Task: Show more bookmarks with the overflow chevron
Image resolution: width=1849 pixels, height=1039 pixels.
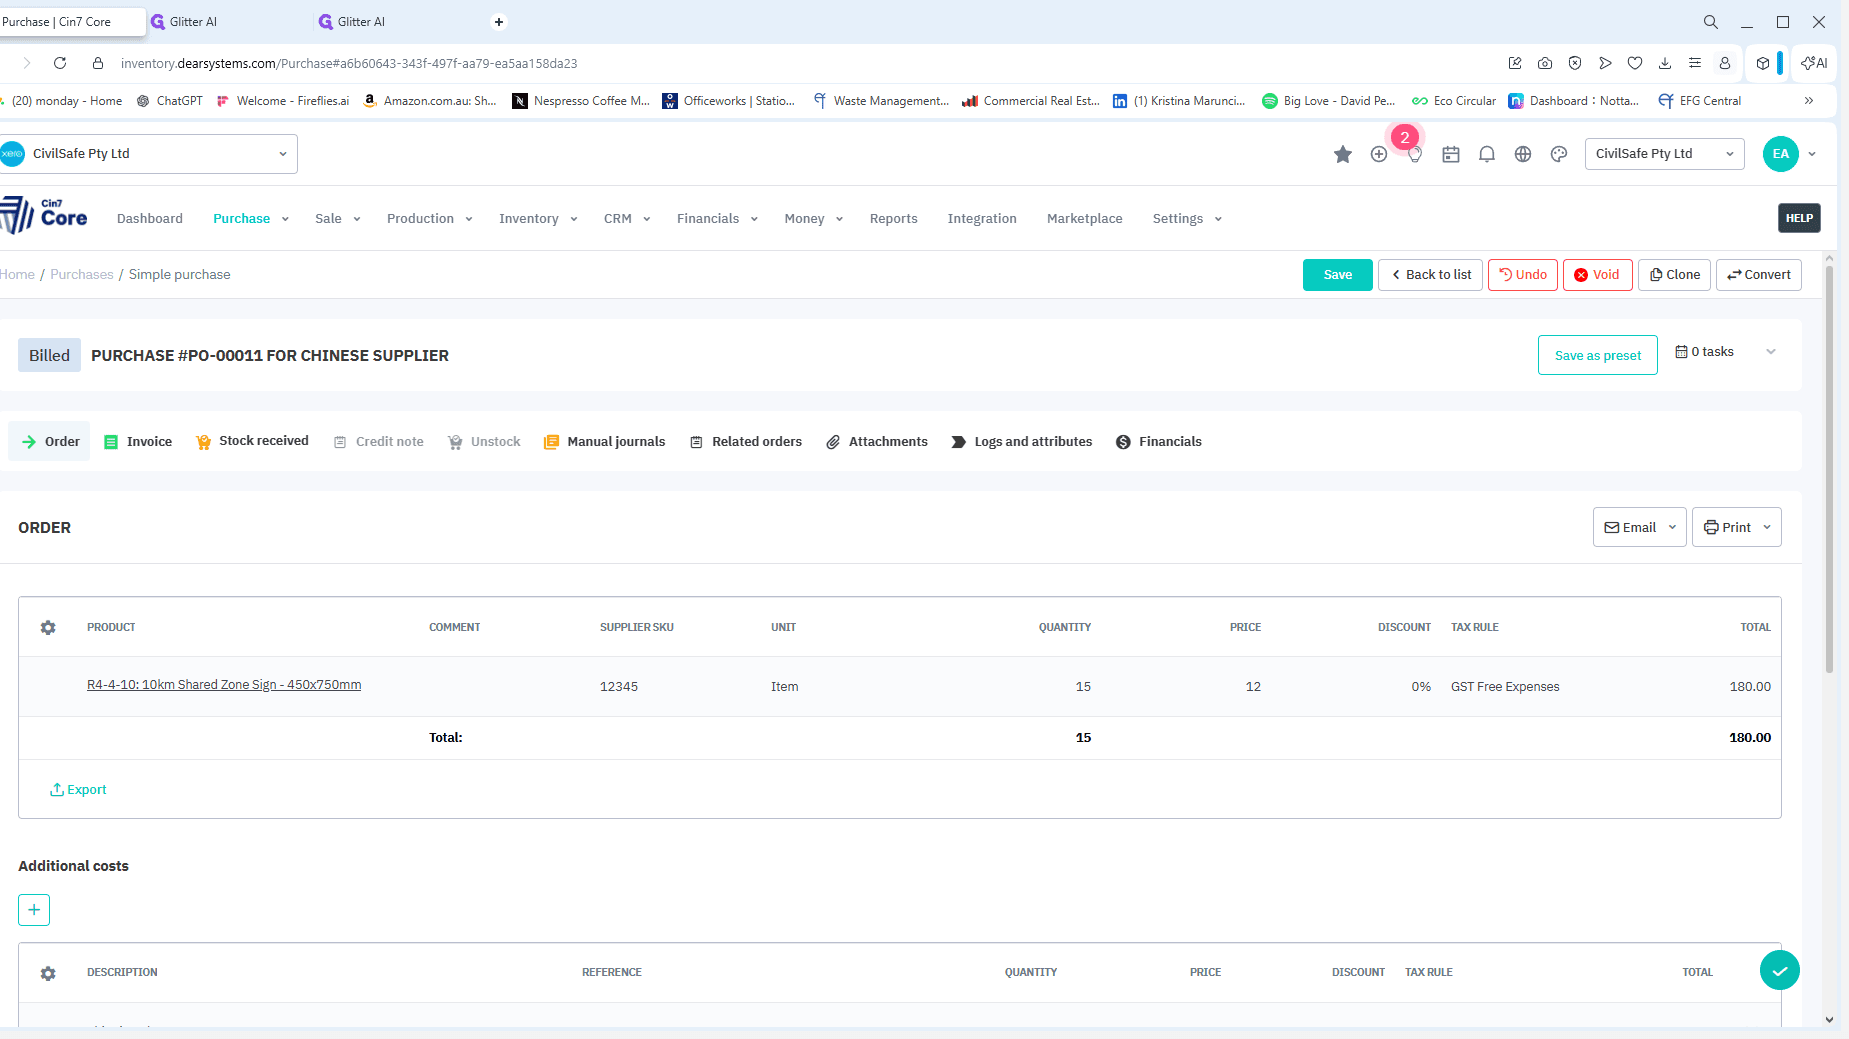Action: point(1809,101)
